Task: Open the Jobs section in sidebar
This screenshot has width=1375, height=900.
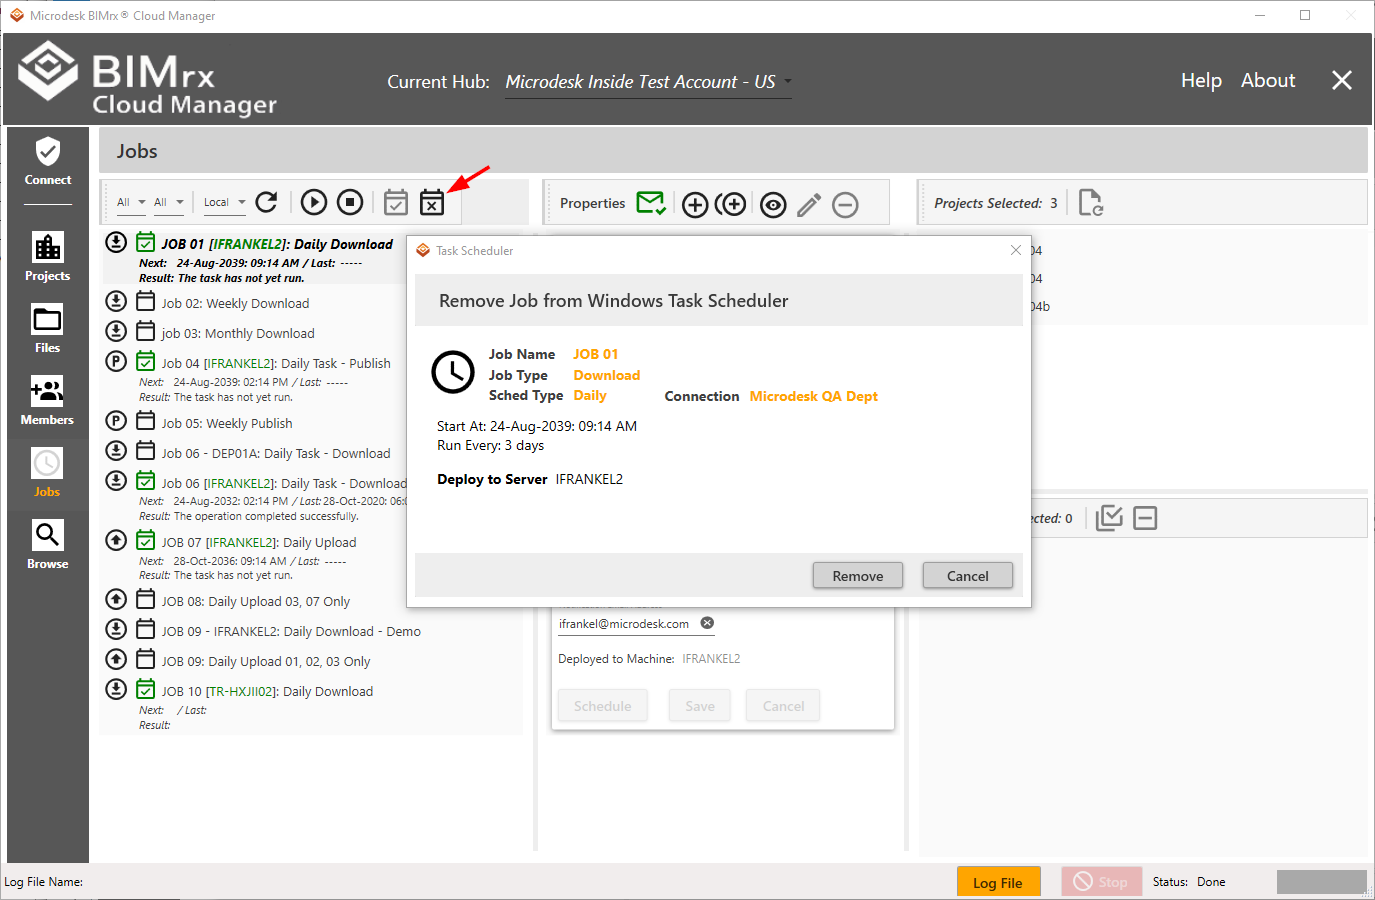Action: click(48, 473)
